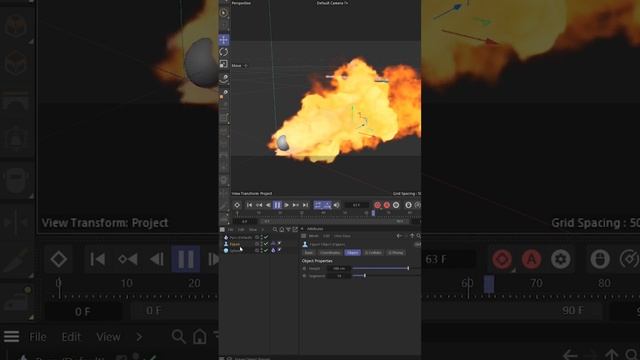Click the Height value field
Screen dimensions: 640x360
[339, 269]
